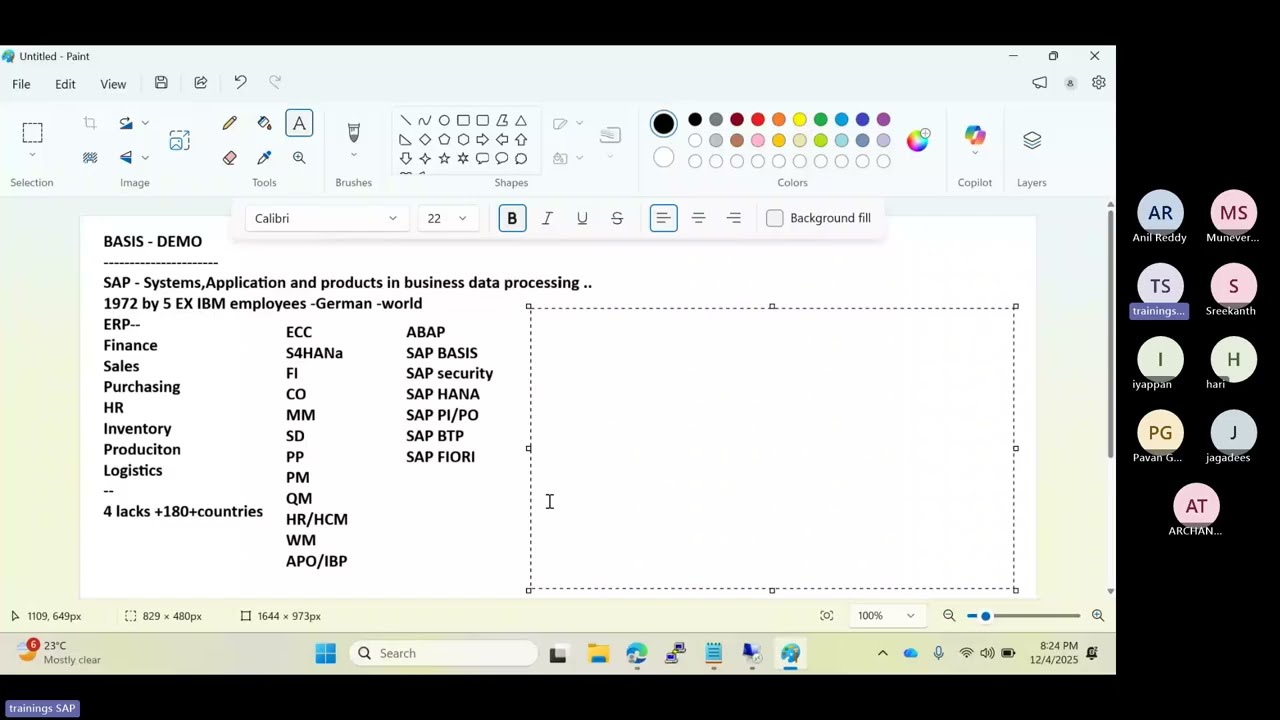1280x720 pixels.
Task: Select the oval shape
Action: pyautogui.click(x=444, y=120)
